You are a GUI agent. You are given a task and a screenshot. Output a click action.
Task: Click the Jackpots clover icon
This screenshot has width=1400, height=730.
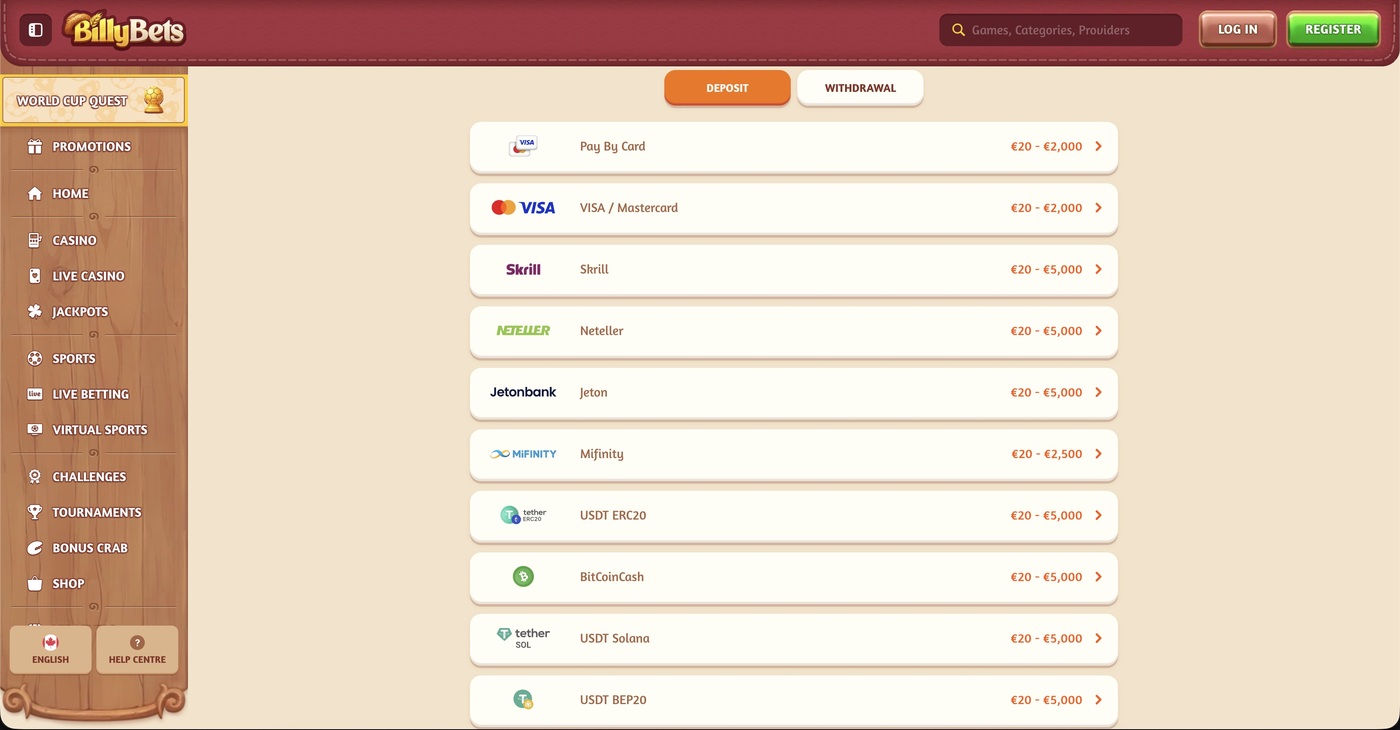35,312
